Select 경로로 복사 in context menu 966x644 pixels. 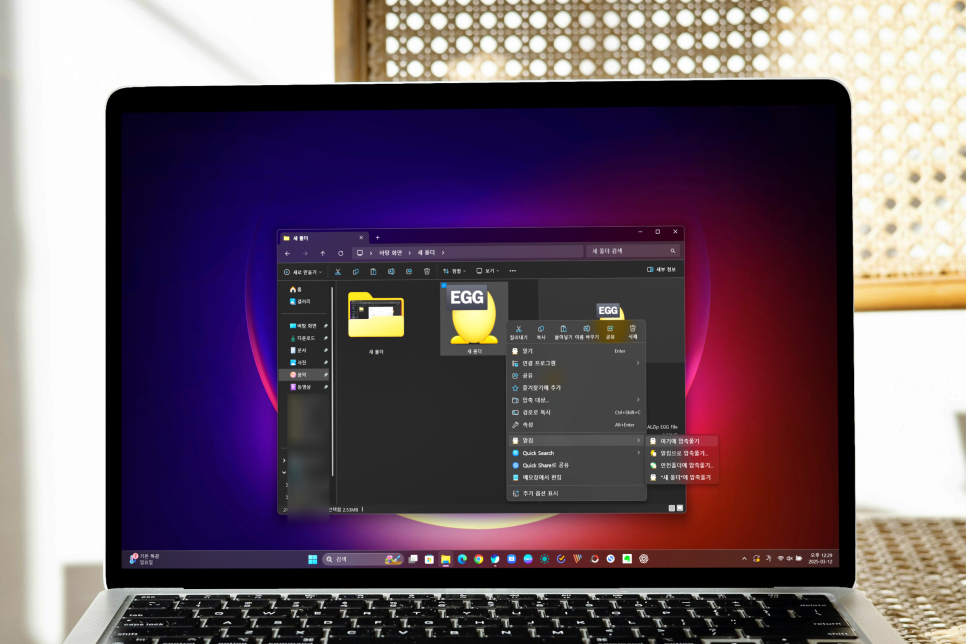click(576, 412)
